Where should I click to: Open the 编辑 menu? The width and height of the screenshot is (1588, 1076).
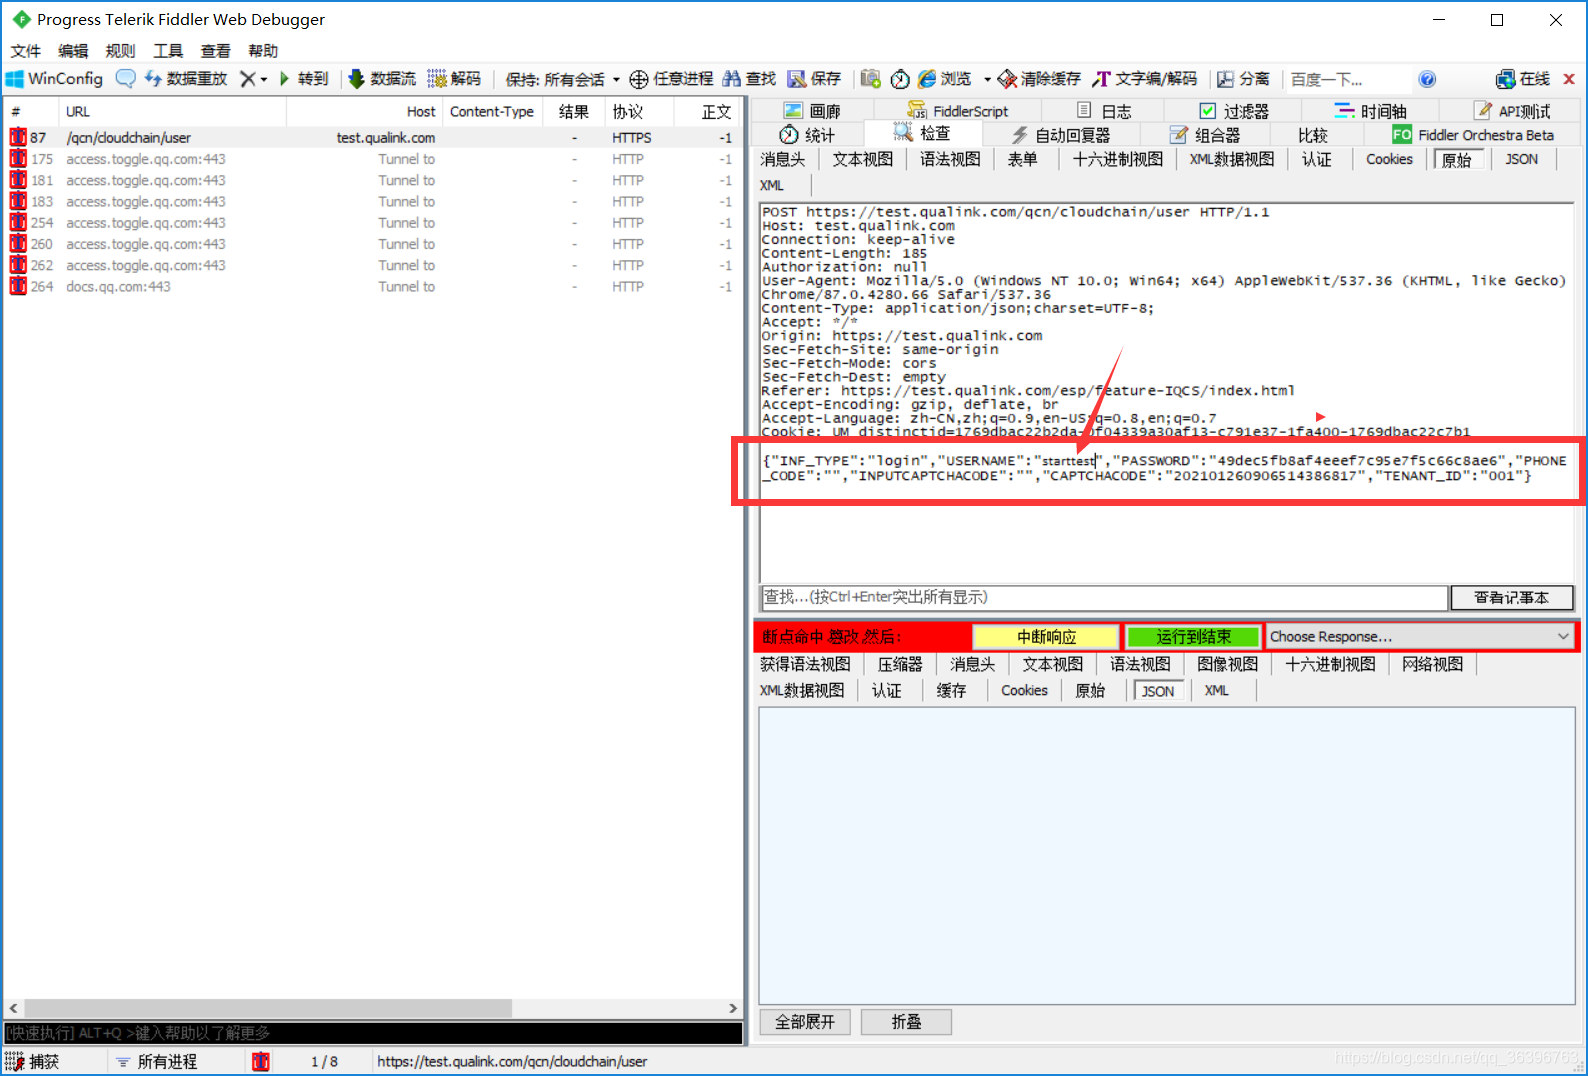pyautogui.click(x=73, y=51)
